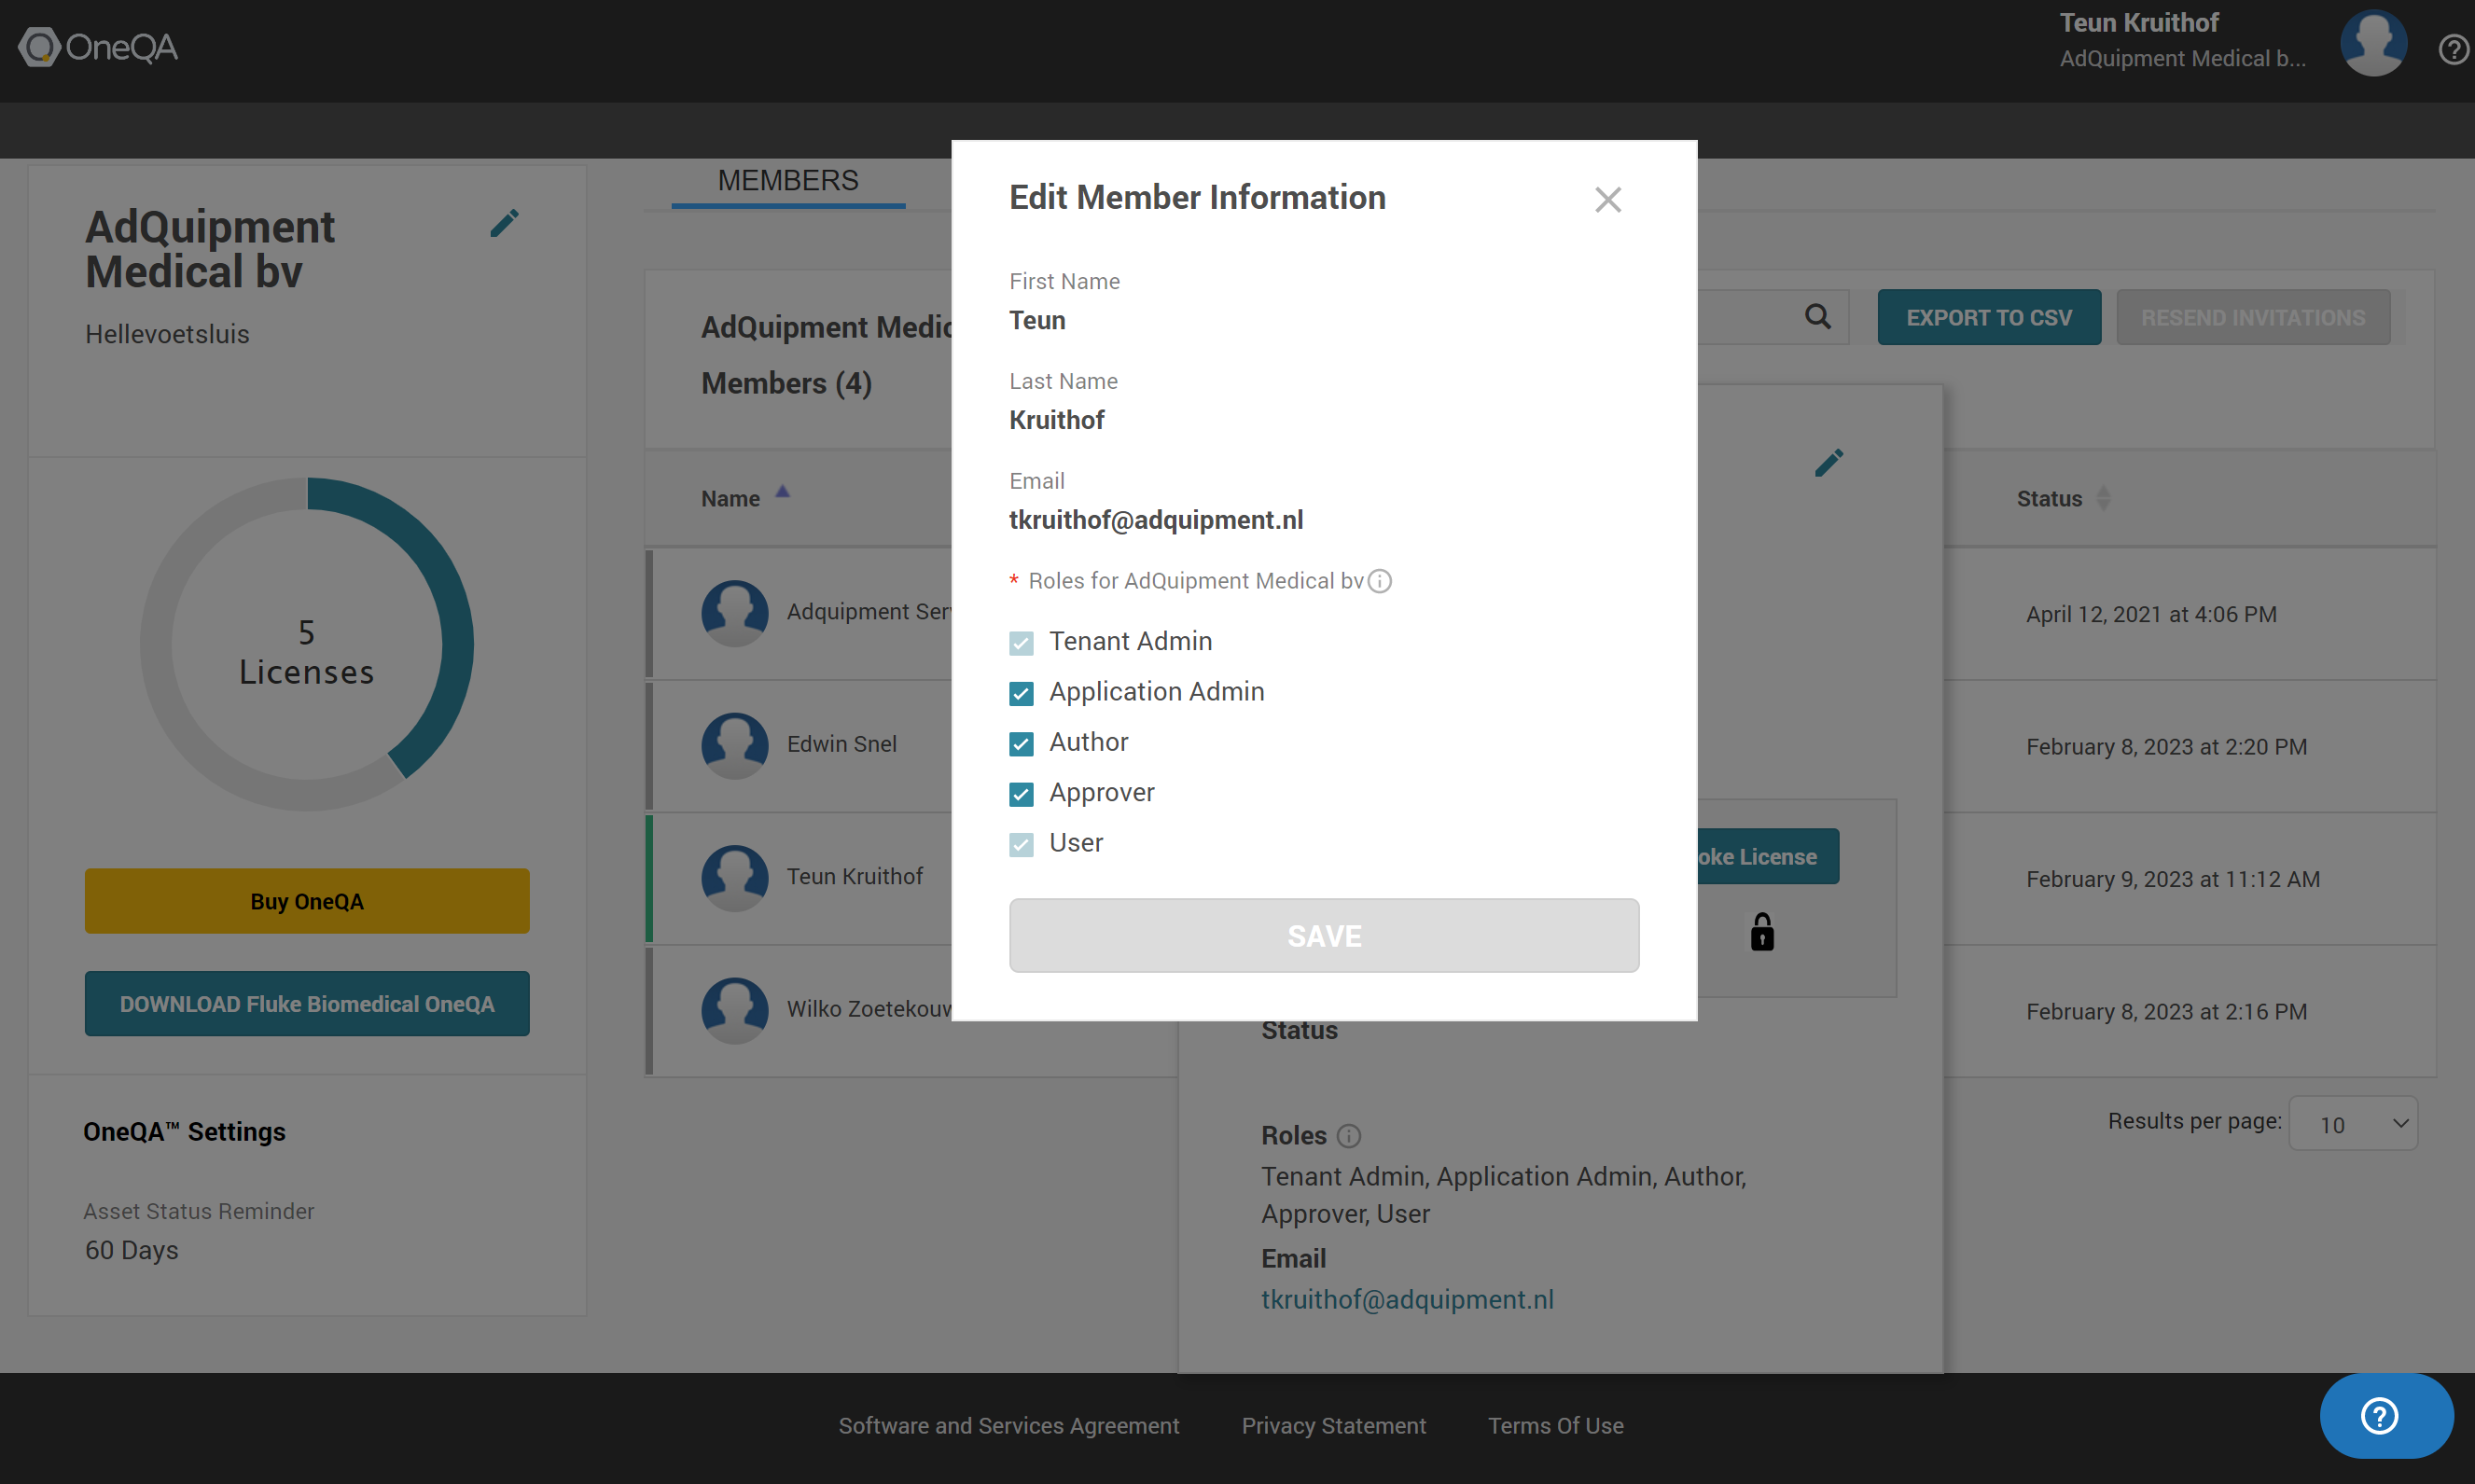The height and width of the screenshot is (1484, 2475).
Task: Uncheck the Approver role
Action: pos(1021,795)
